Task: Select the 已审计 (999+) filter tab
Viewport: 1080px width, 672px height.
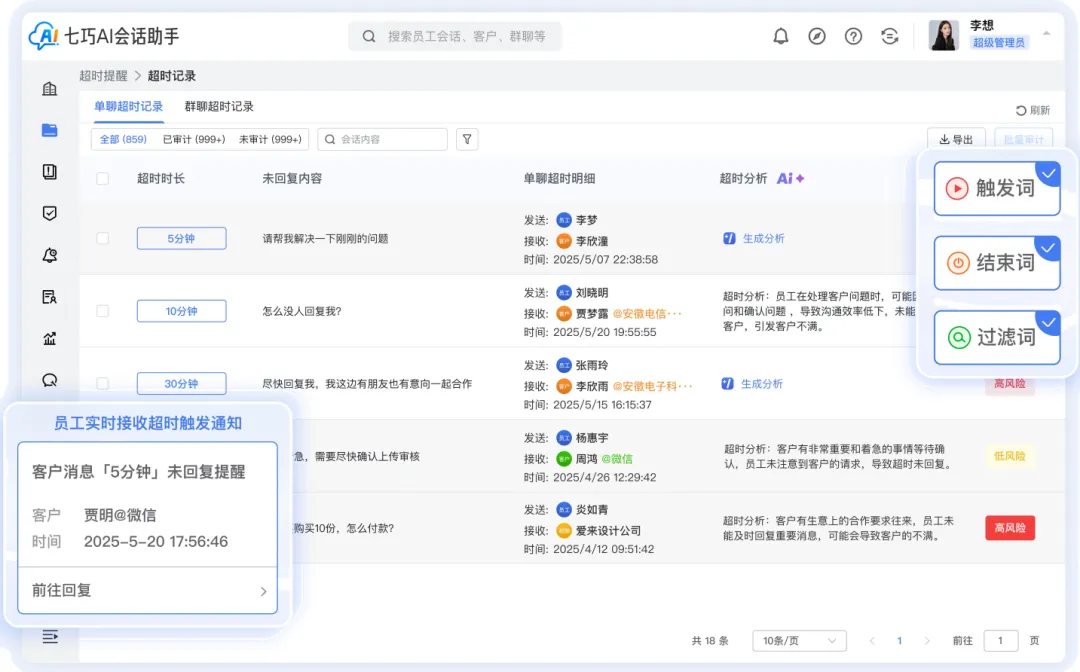Action: pos(194,139)
